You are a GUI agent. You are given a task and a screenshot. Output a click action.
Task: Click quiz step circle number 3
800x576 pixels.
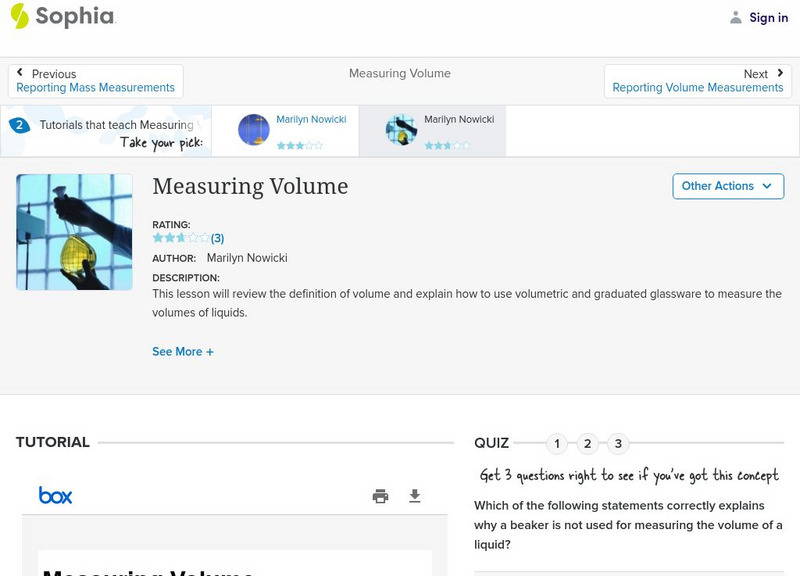(x=620, y=443)
